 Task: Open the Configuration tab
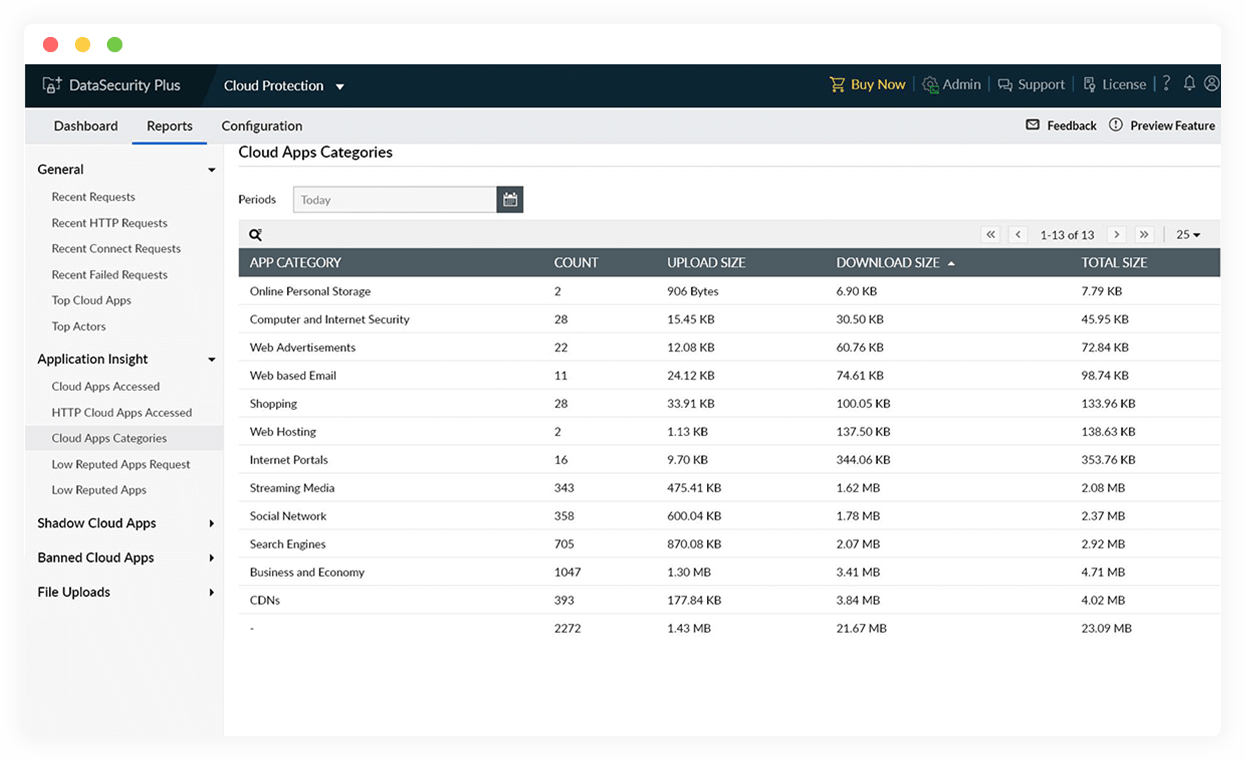[x=262, y=126]
